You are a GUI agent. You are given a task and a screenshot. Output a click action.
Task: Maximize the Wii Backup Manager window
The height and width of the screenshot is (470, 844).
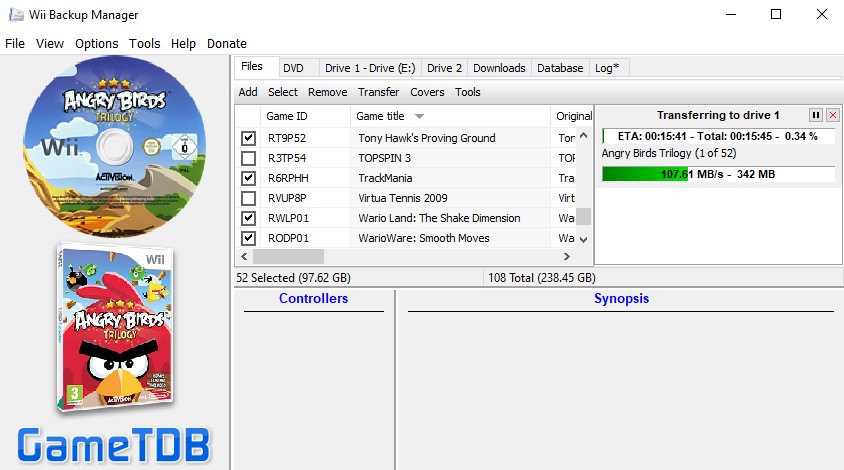776,15
